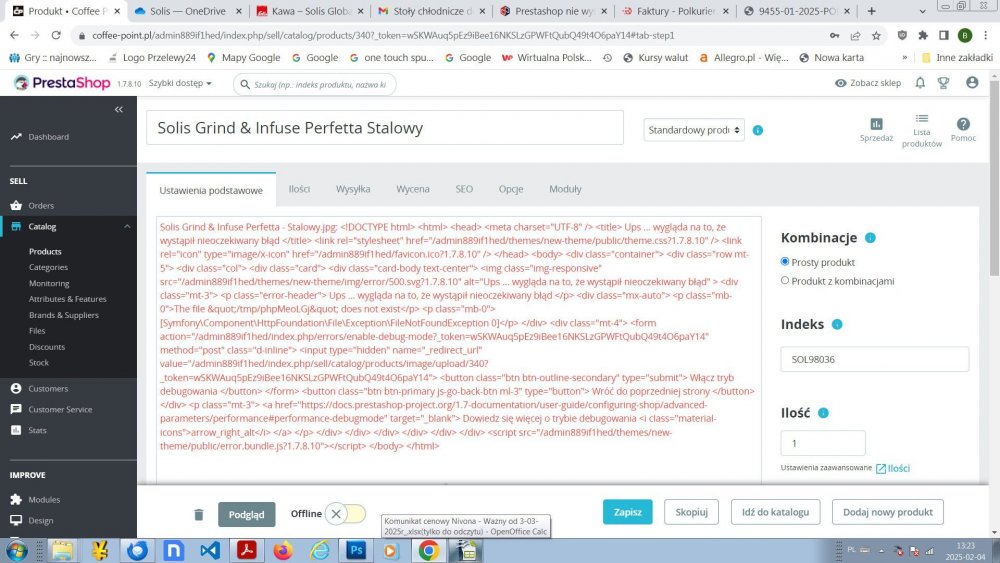
Task: Open the Standardowy produkt type dropdown
Action: 694,130
